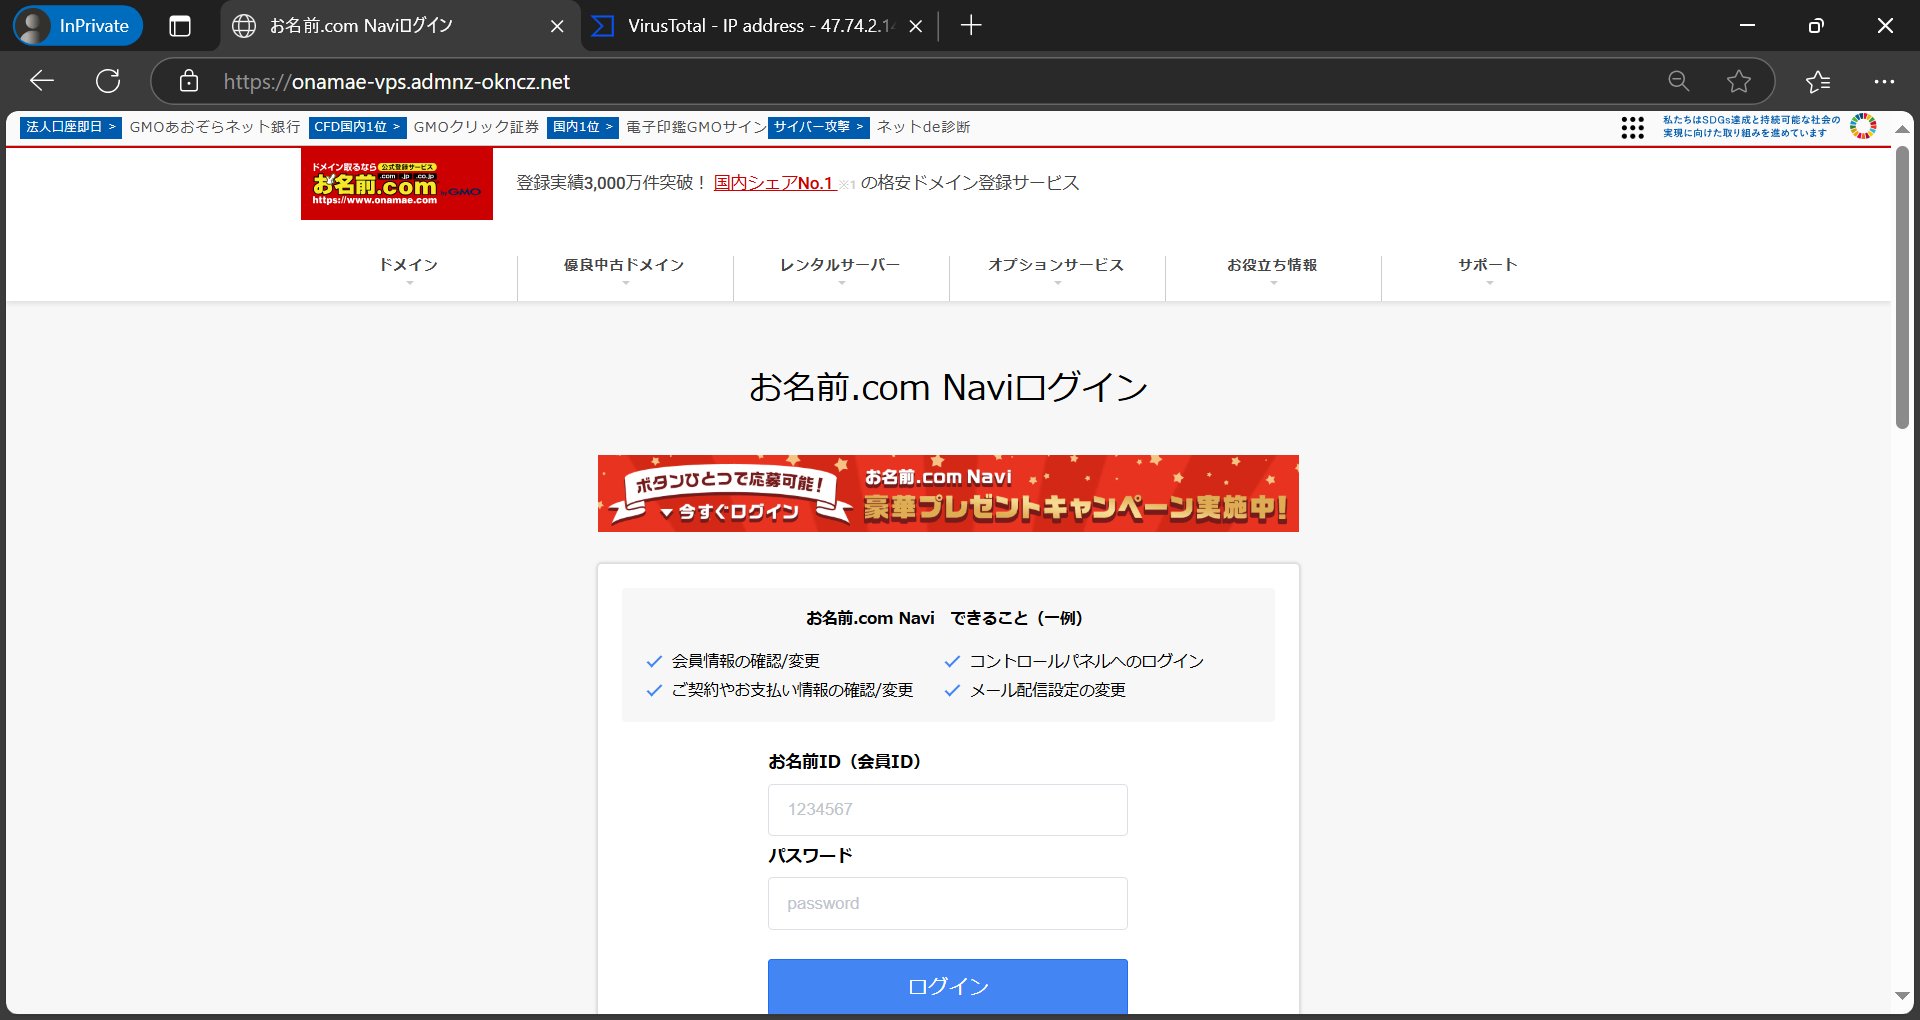Open the 国内シェアNo.1 link
The width and height of the screenshot is (1920, 1020).
774,183
